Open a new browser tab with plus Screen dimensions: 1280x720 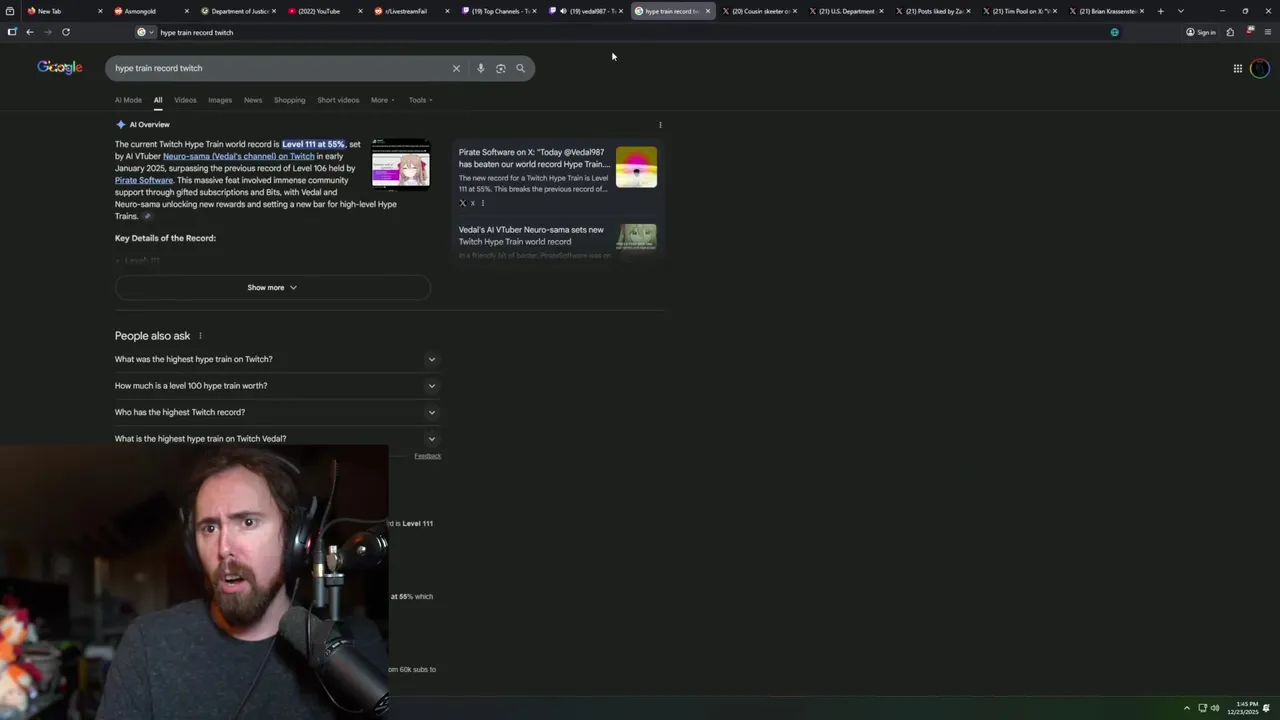1160,11
